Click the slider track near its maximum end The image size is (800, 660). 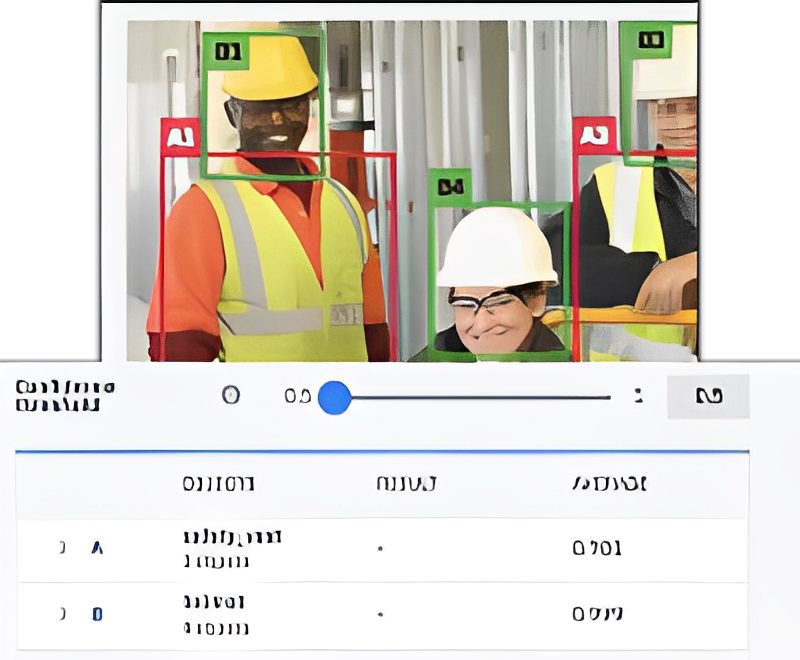pos(600,397)
